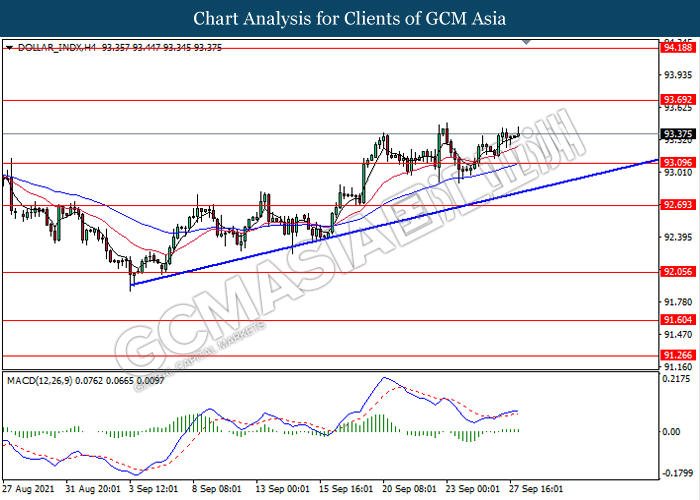
Task: Select the 92.693 support price label
Action: pos(677,205)
